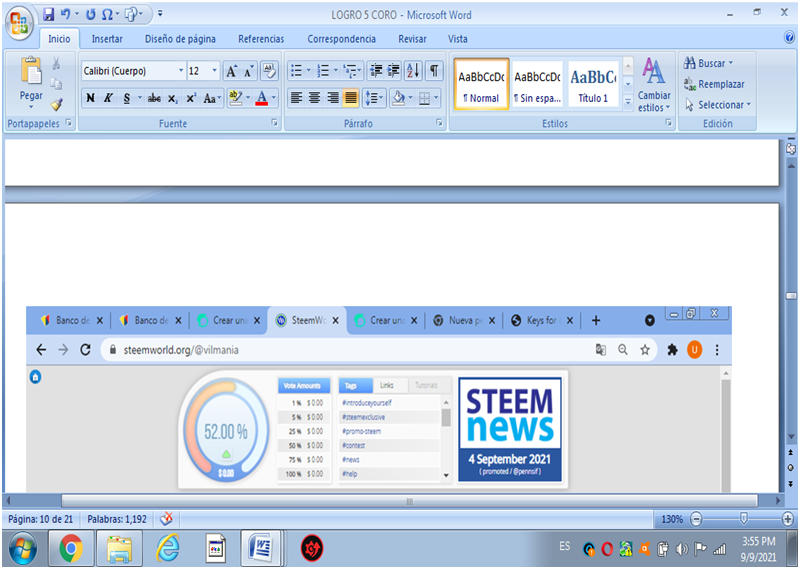Click the zoom slider handle
Viewport: 800px width, 569px height.
pos(743,519)
